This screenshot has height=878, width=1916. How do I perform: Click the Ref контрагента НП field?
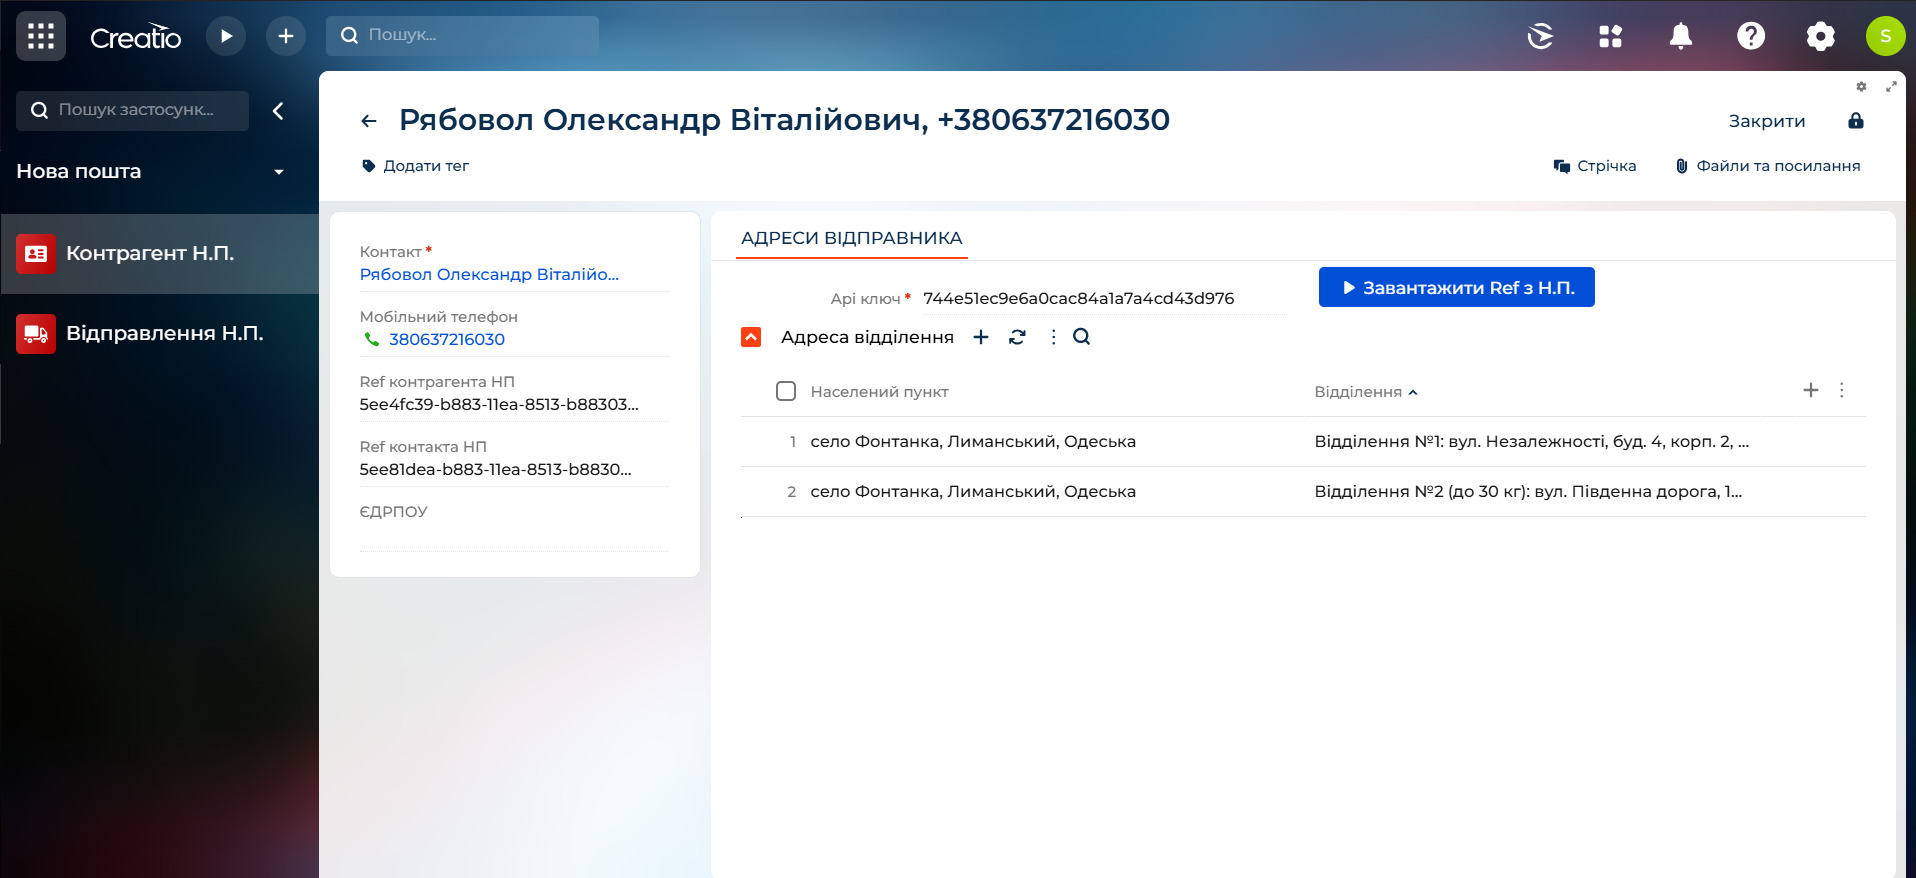(514, 404)
